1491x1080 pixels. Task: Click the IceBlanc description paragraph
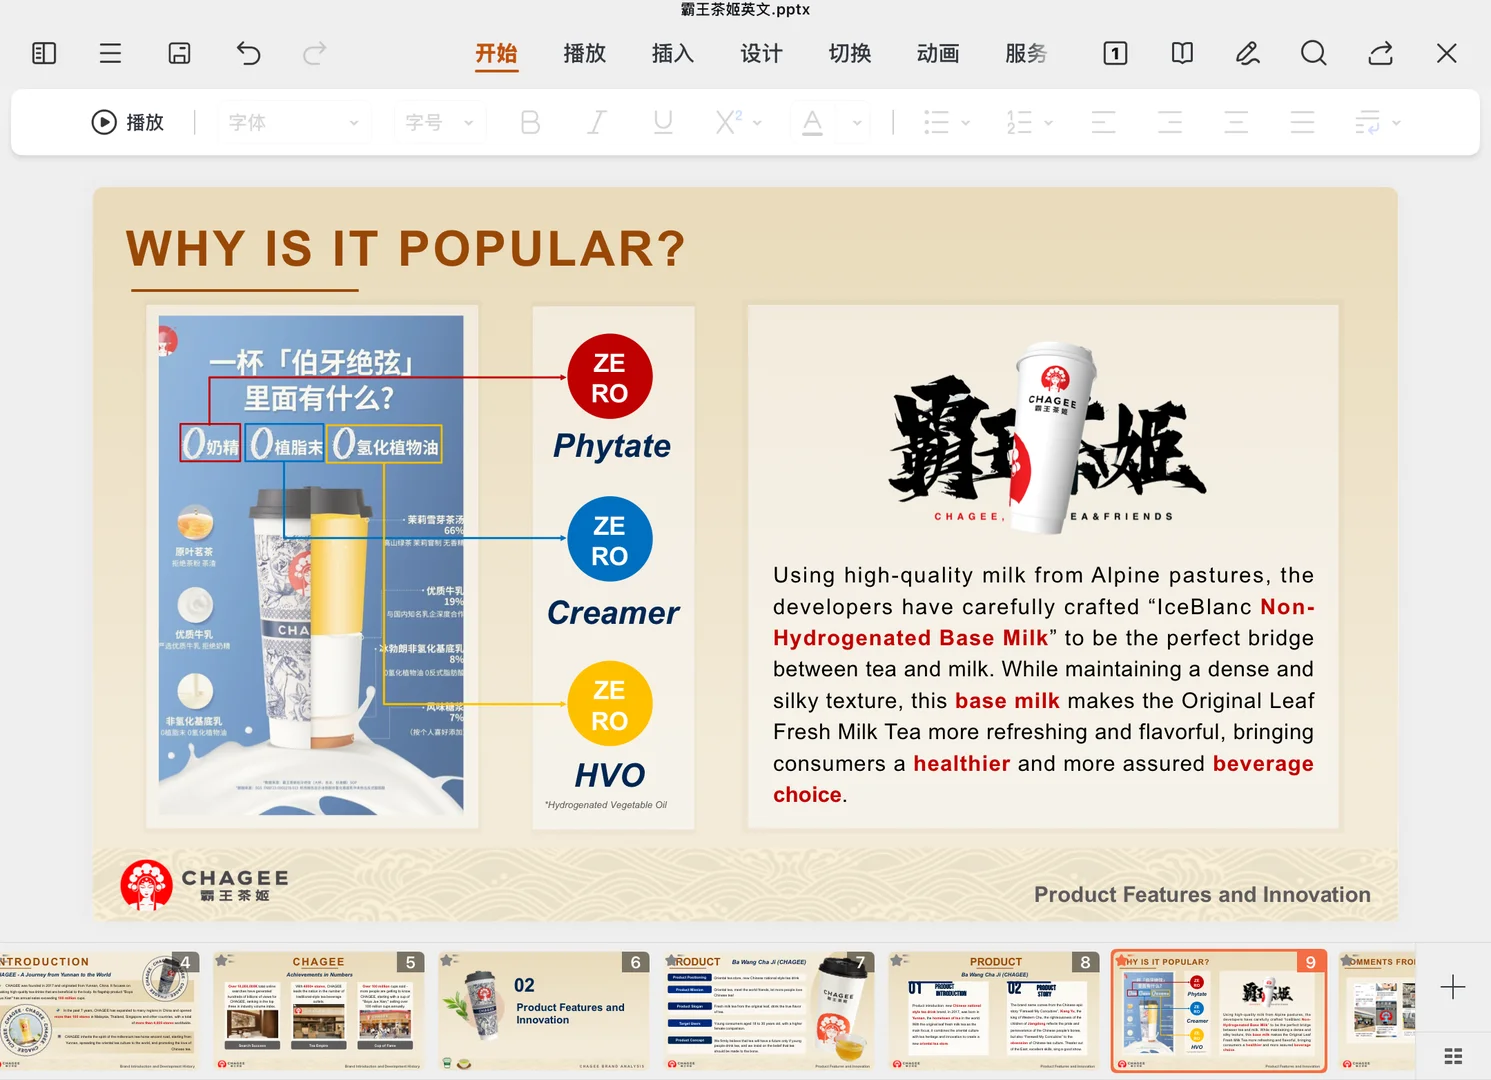pos(1043,685)
